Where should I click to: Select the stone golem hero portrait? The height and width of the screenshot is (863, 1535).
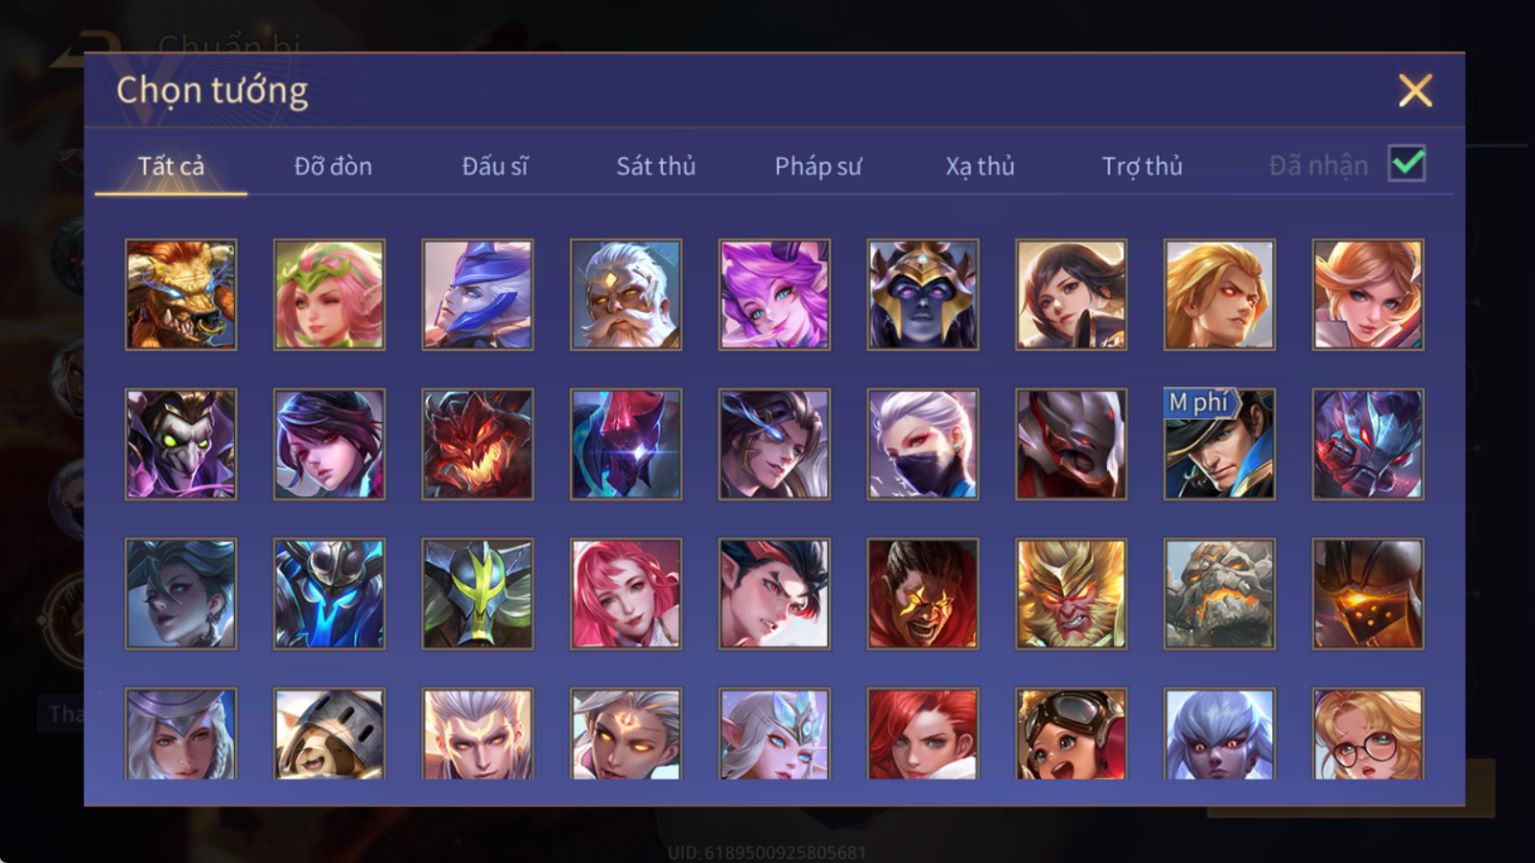click(1219, 594)
